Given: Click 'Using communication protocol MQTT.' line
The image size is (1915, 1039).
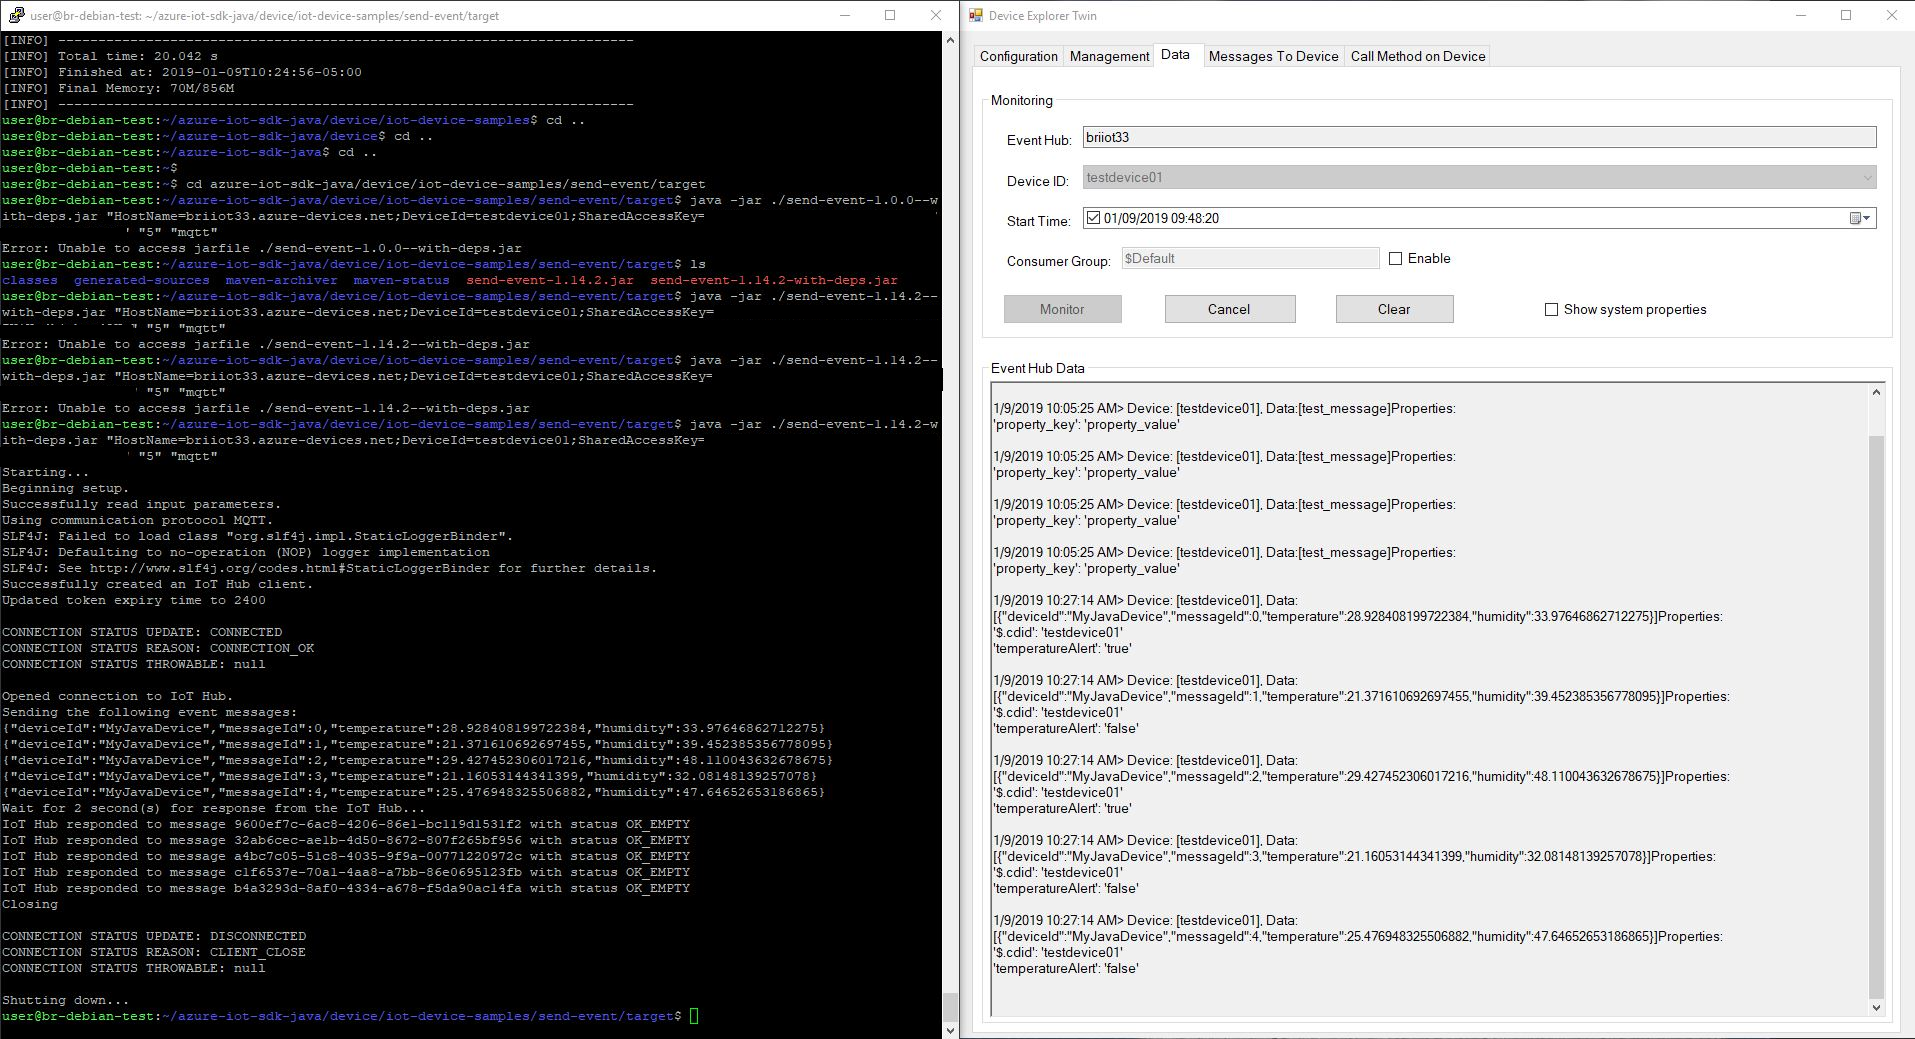Looking at the screenshot, I should (x=138, y=520).
